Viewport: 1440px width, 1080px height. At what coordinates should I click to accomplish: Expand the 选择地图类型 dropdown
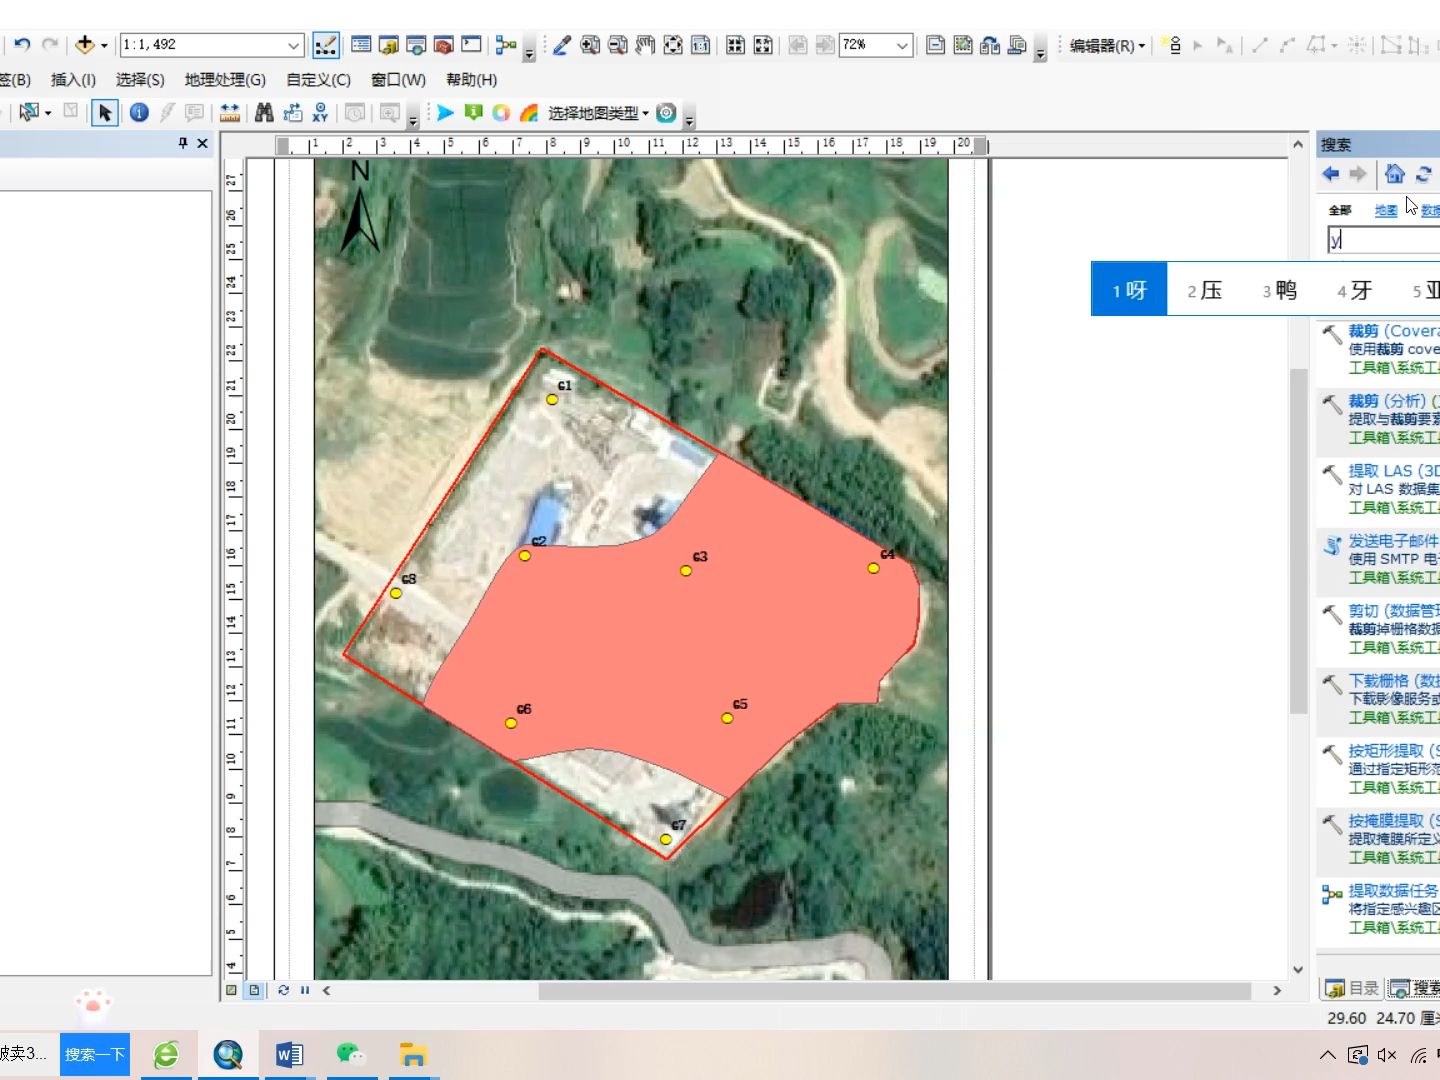645,112
